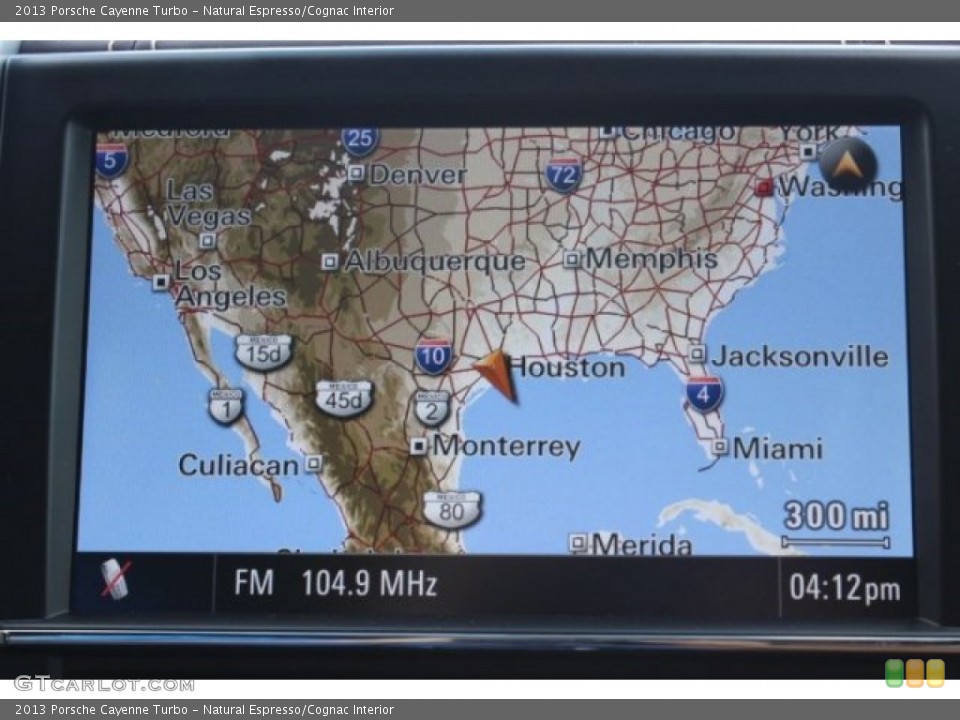Tap the Denver city label
Viewport: 960px width, 720px height.
pyautogui.click(x=418, y=174)
